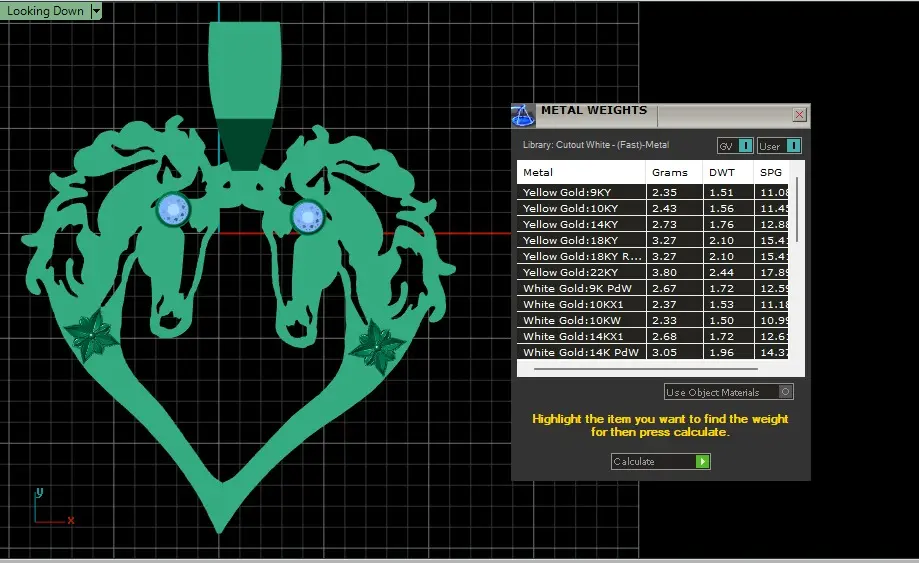Select the White Gold:10KX1 row

(652, 304)
